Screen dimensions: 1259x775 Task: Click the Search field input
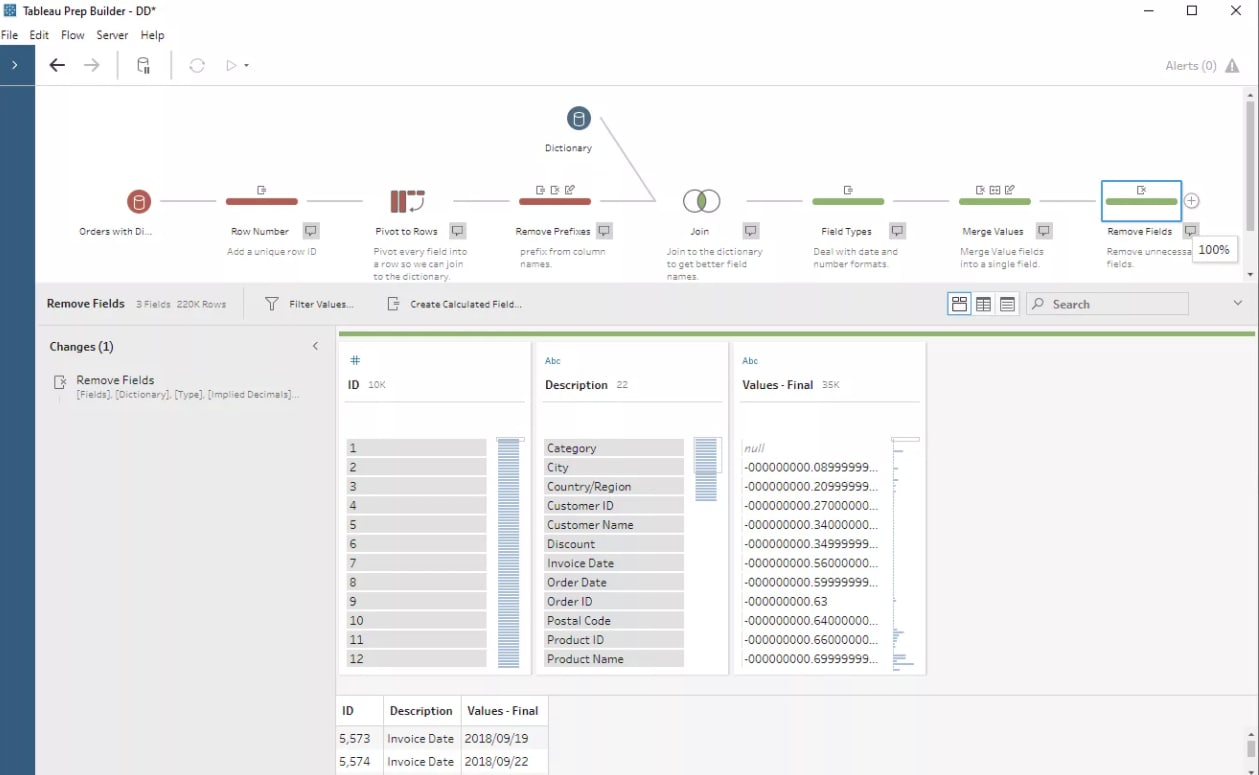coord(1108,304)
